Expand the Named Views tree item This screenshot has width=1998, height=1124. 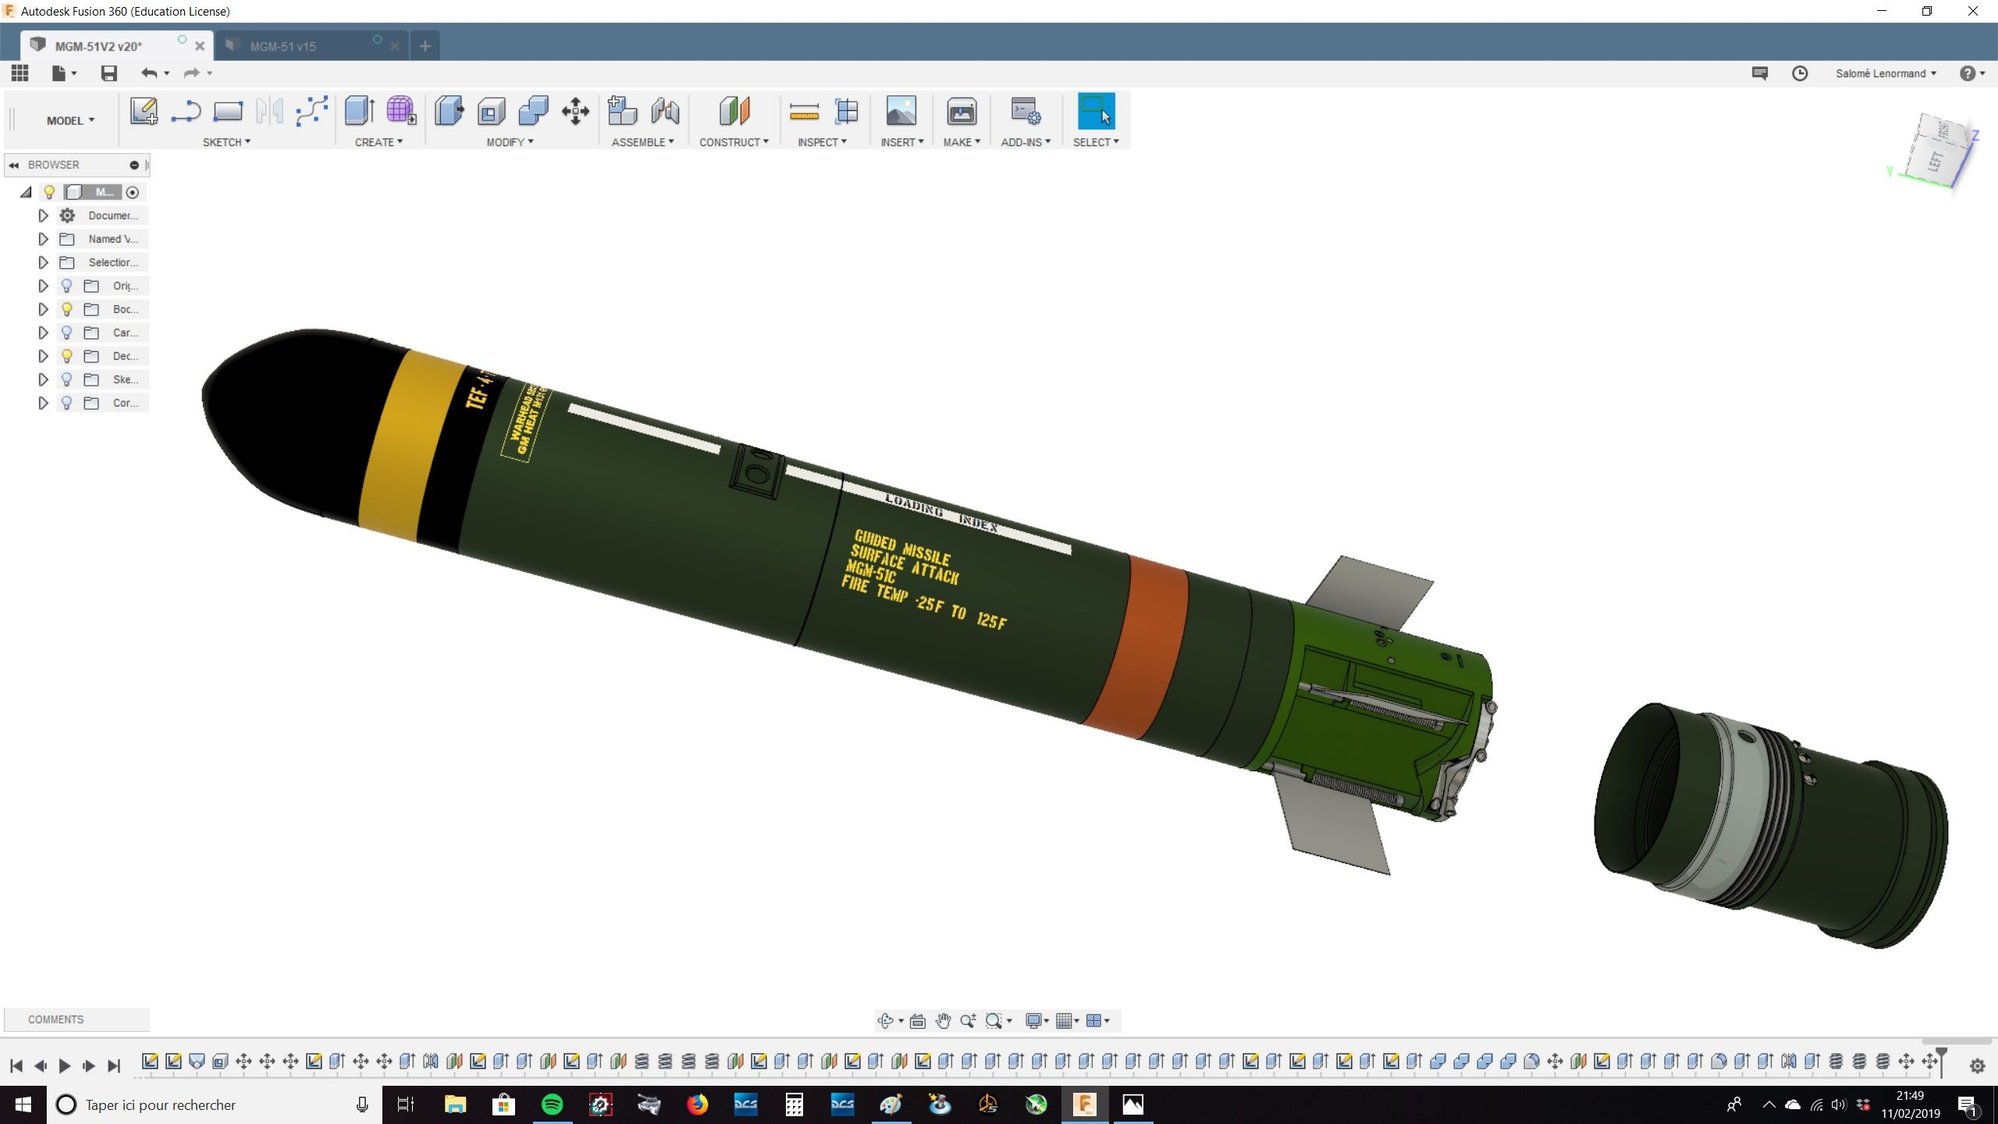click(x=43, y=238)
